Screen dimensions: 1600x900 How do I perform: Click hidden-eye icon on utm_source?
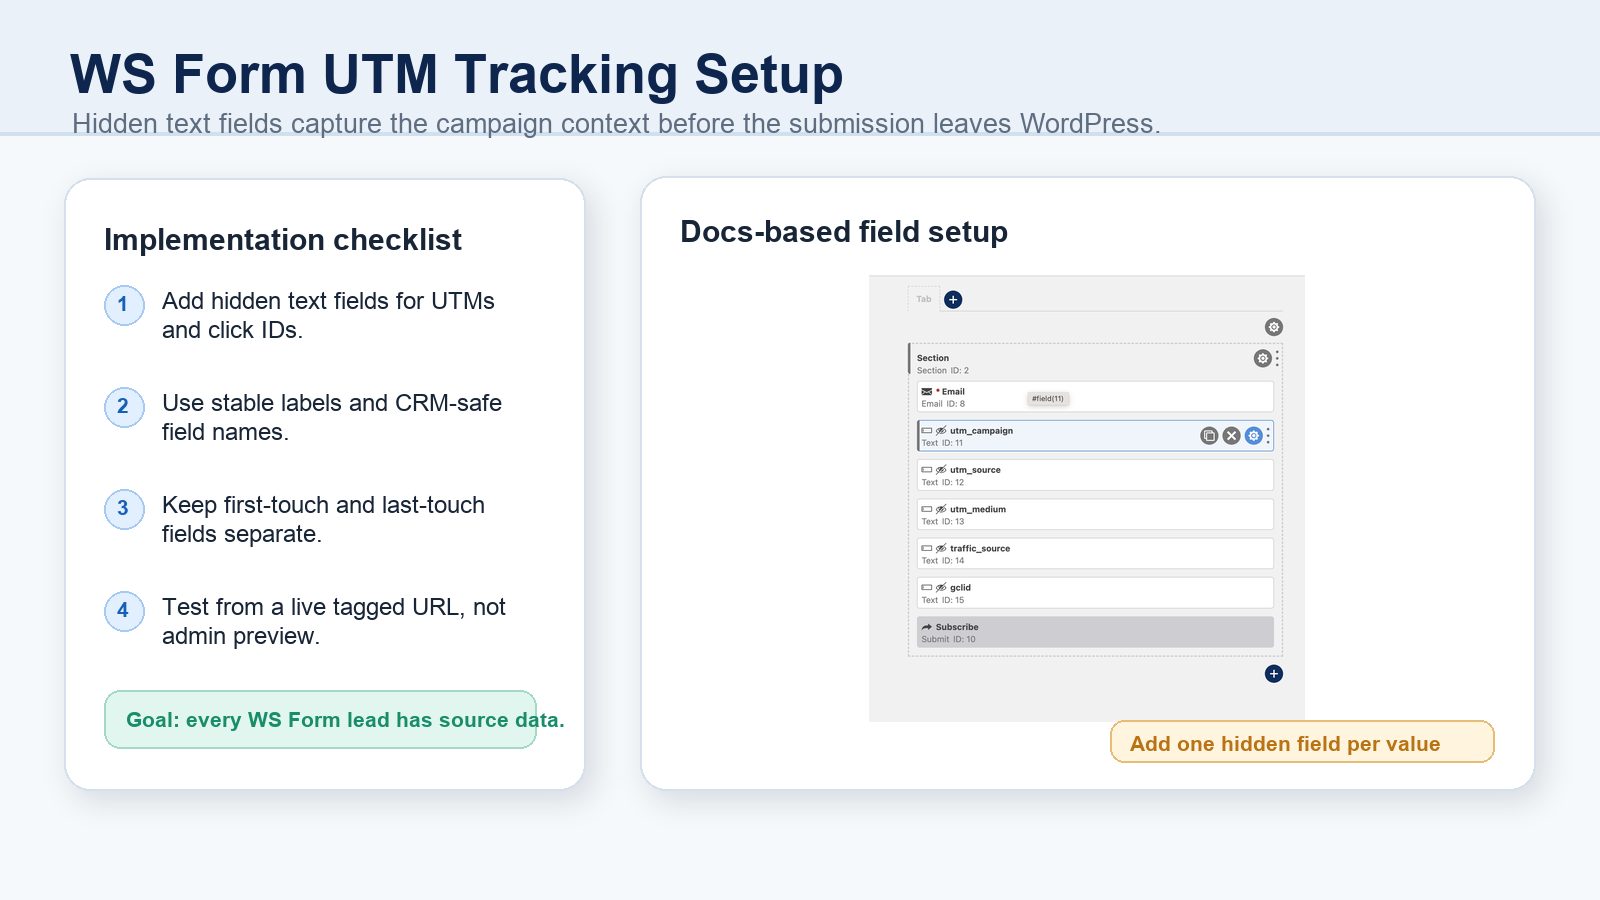click(x=941, y=469)
